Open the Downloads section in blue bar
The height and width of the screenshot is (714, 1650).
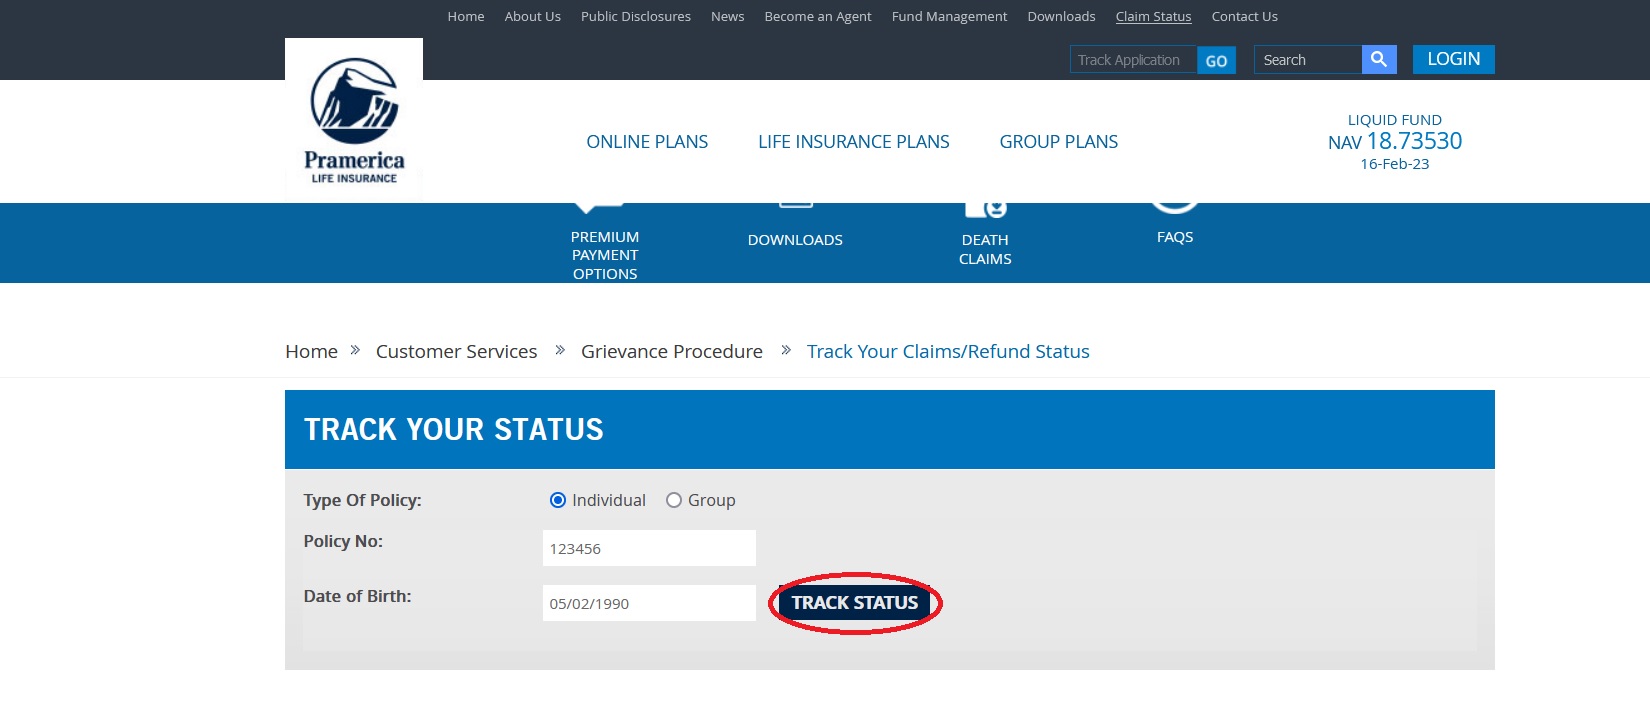795,239
